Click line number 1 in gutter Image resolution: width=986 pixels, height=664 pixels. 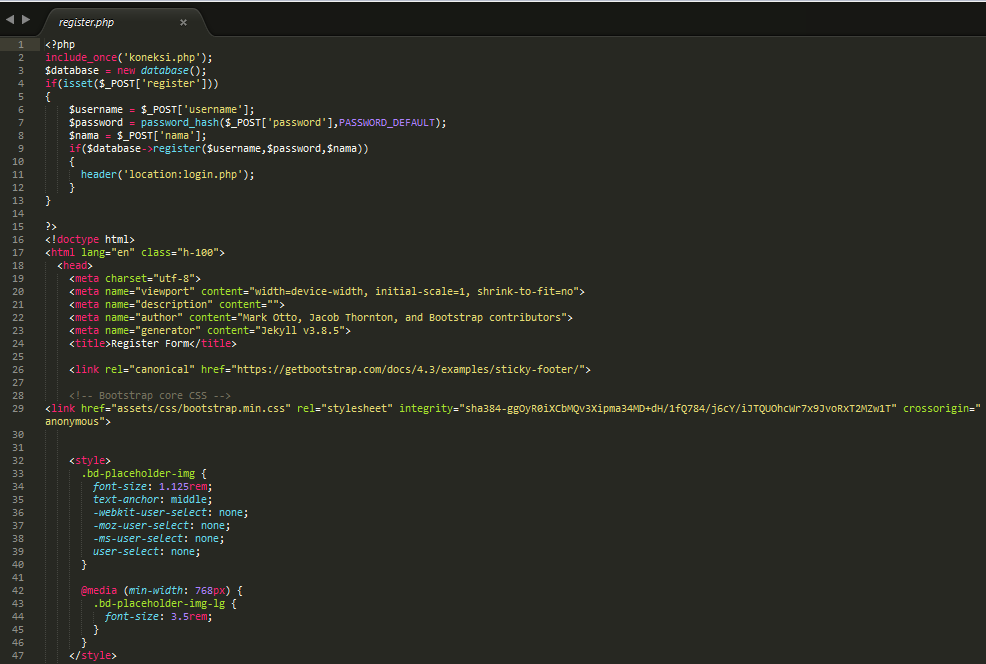pyautogui.click(x=21, y=45)
